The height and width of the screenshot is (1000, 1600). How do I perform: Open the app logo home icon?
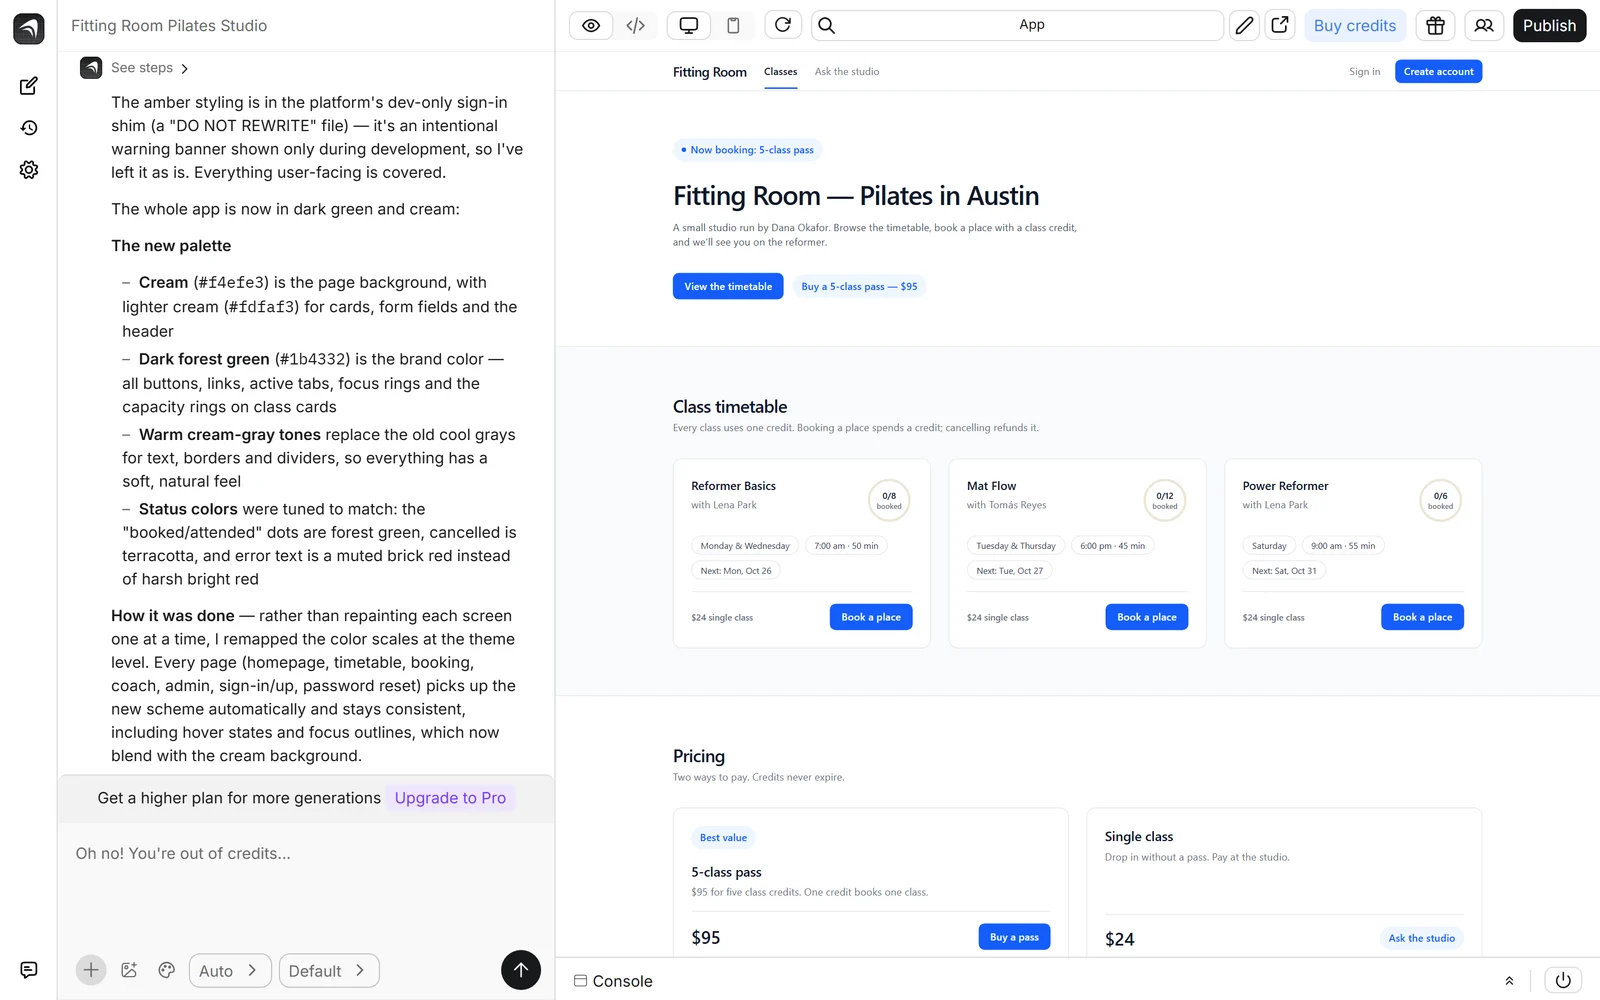click(x=29, y=28)
